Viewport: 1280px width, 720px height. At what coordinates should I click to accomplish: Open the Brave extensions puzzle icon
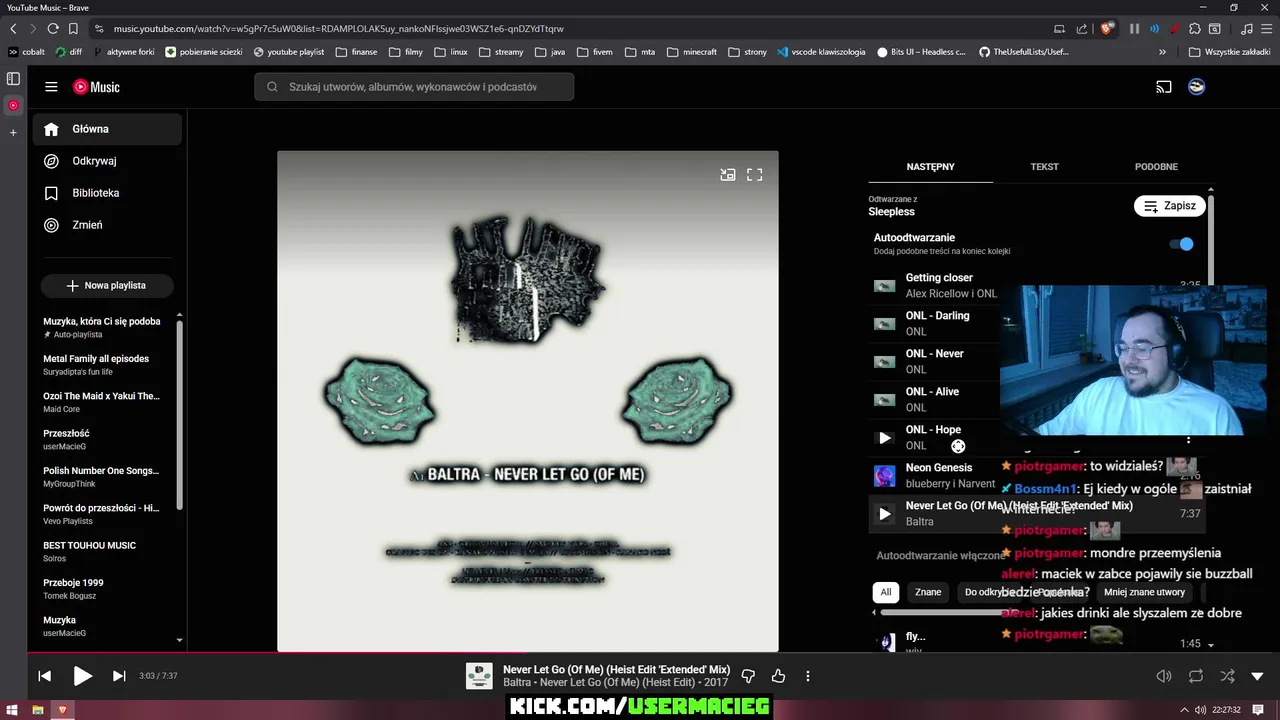tap(1195, 29)
